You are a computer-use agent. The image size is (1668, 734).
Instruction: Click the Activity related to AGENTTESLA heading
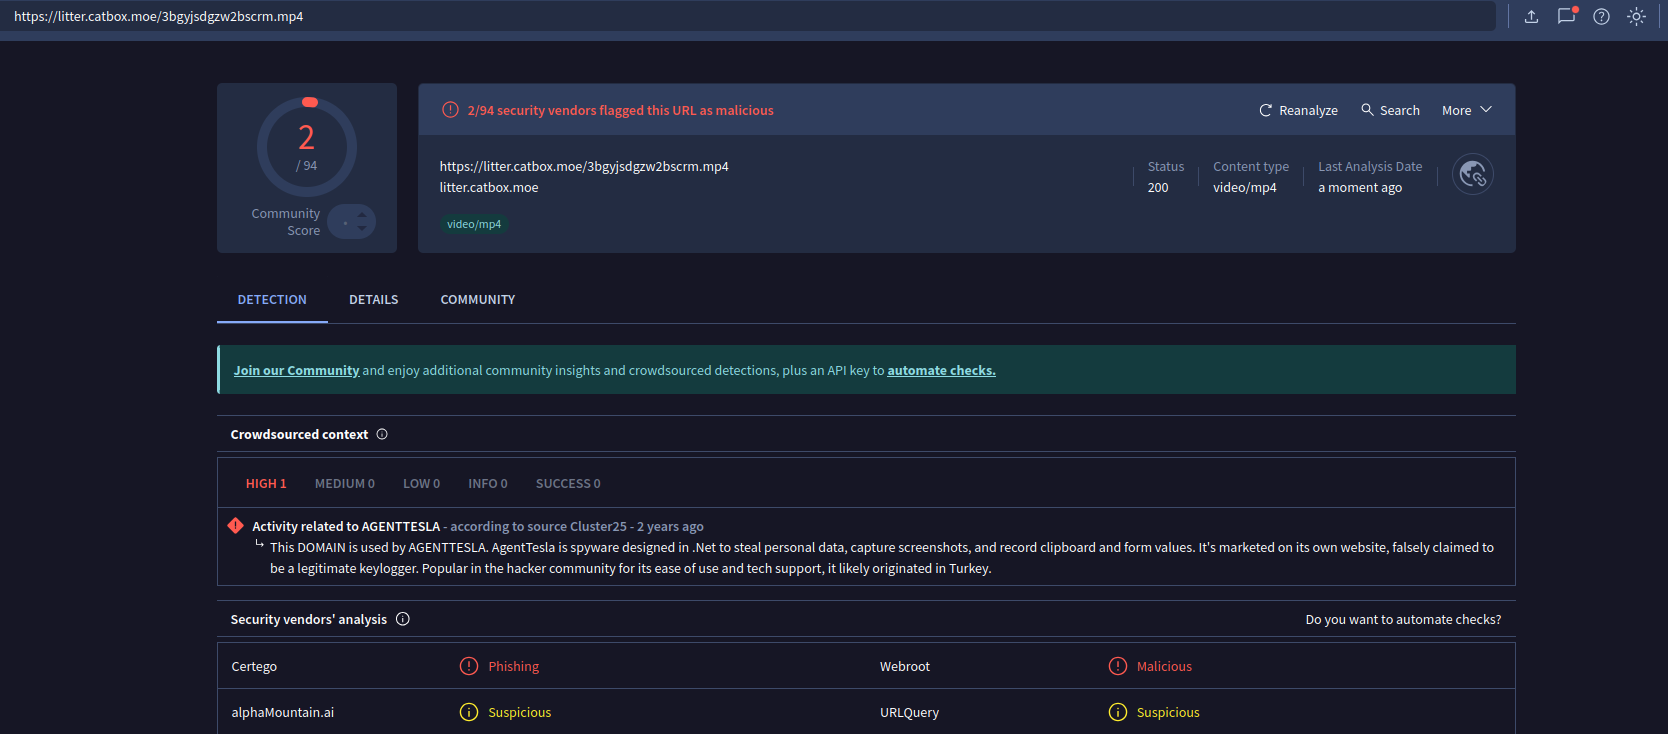(x=346, y=526)
